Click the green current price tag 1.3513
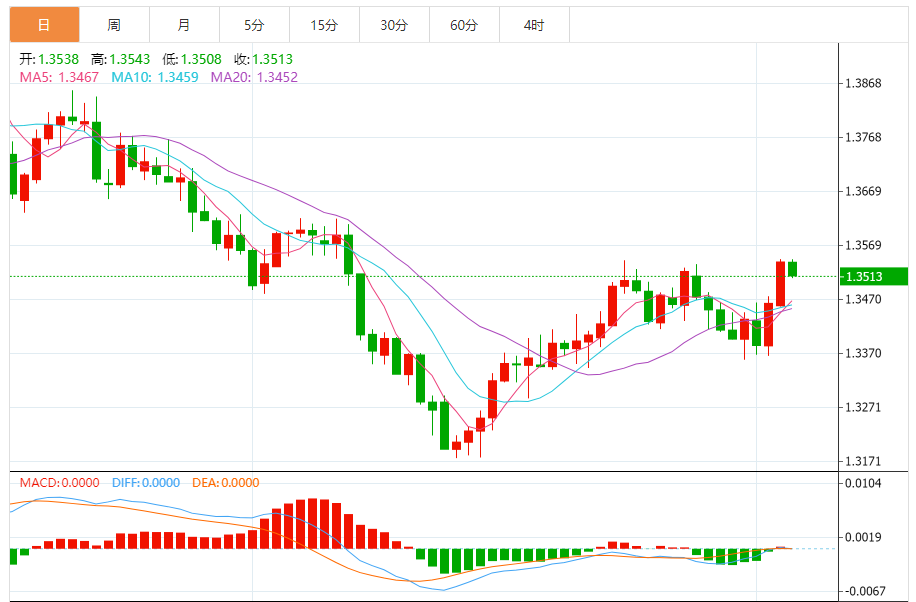The width and height of the screenshot is (916, 602). [874, 276]
